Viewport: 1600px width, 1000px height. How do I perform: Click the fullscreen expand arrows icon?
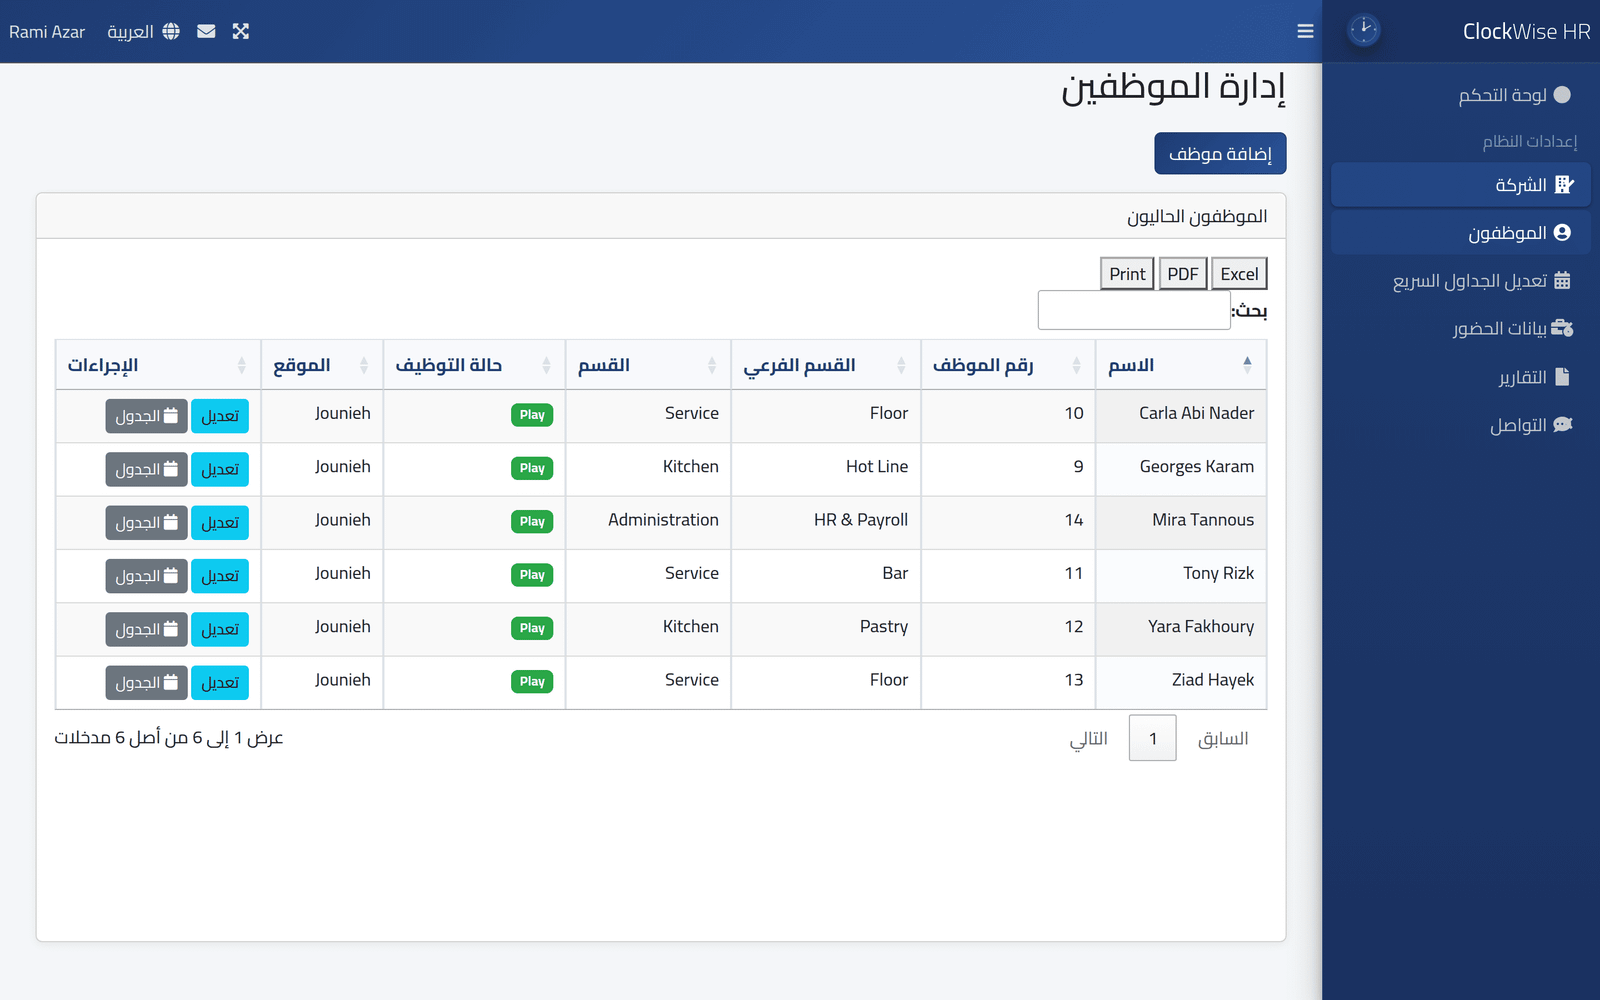[241, 31]
